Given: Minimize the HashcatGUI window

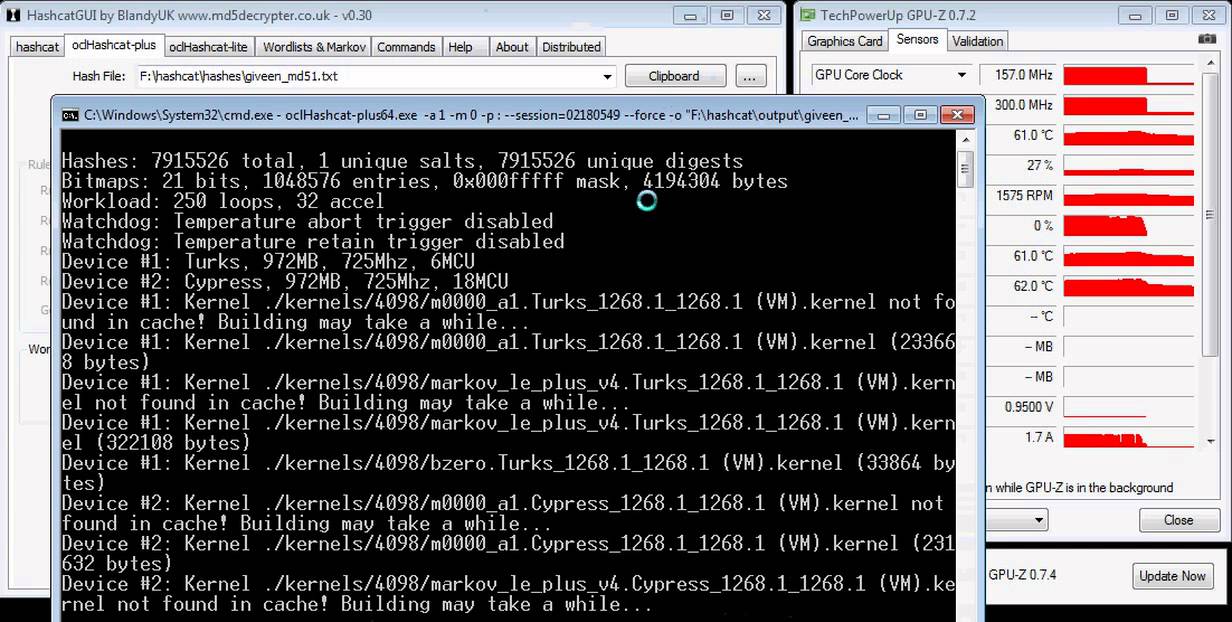Looking at the screenshot, I should click(x=688, y=15).
